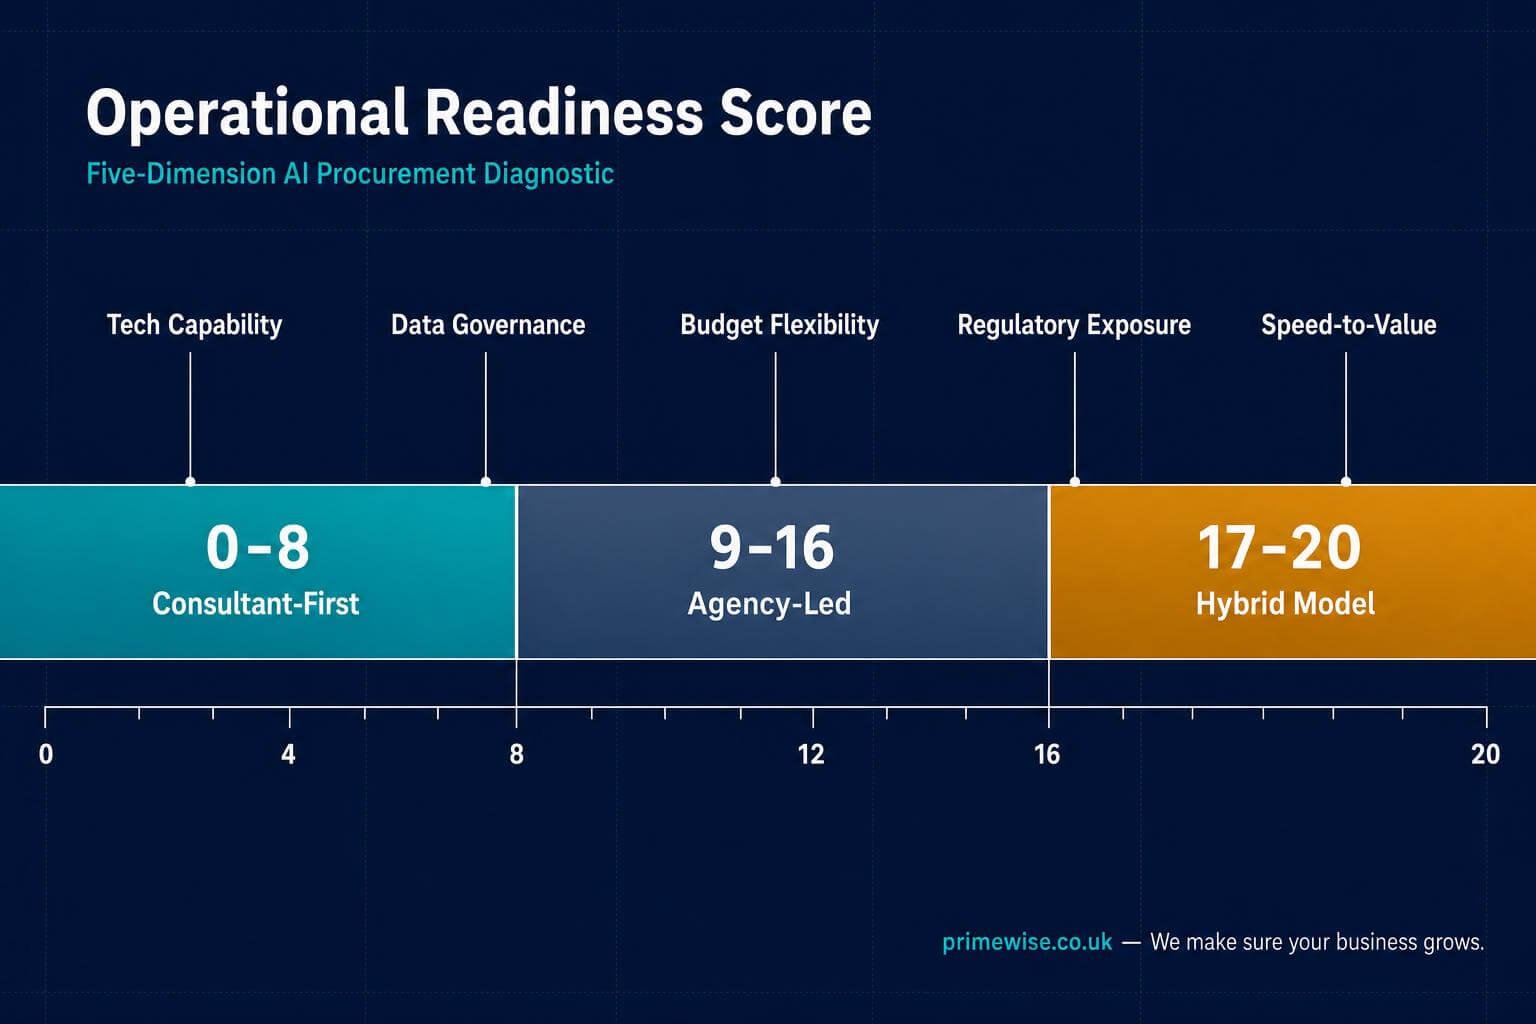Click the '0-8' score range text
The image size is (1536, 1024).
(258, 547)
